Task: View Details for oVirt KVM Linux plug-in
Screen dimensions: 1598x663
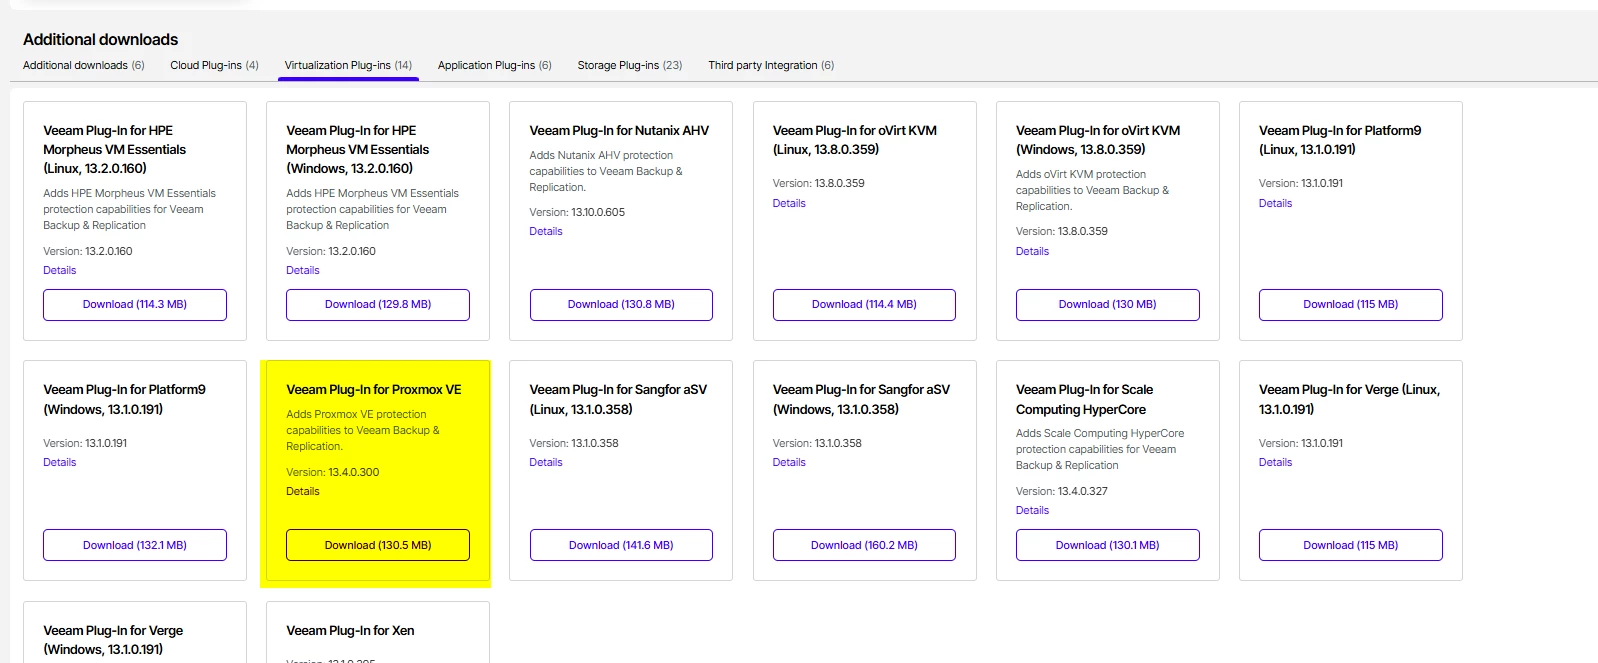Action: click(x=789, y=203)
